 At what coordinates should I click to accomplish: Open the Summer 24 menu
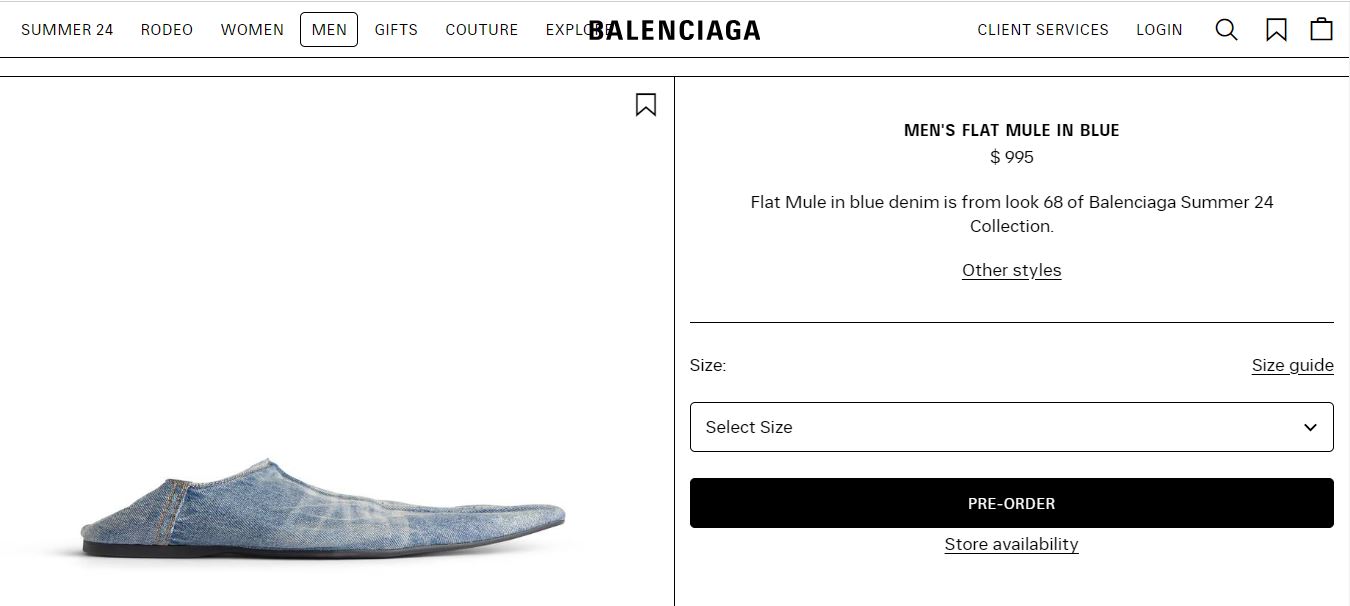tap(67, 30)
